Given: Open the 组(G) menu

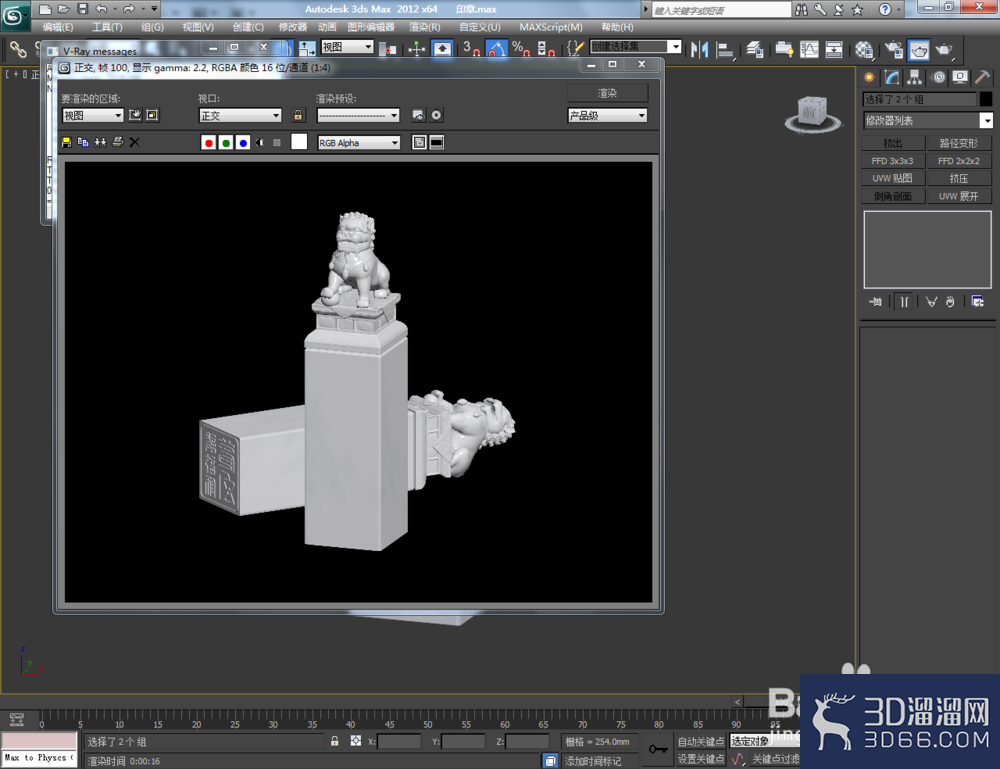Looking at the screenshot, I should click(x=152, y=27).
